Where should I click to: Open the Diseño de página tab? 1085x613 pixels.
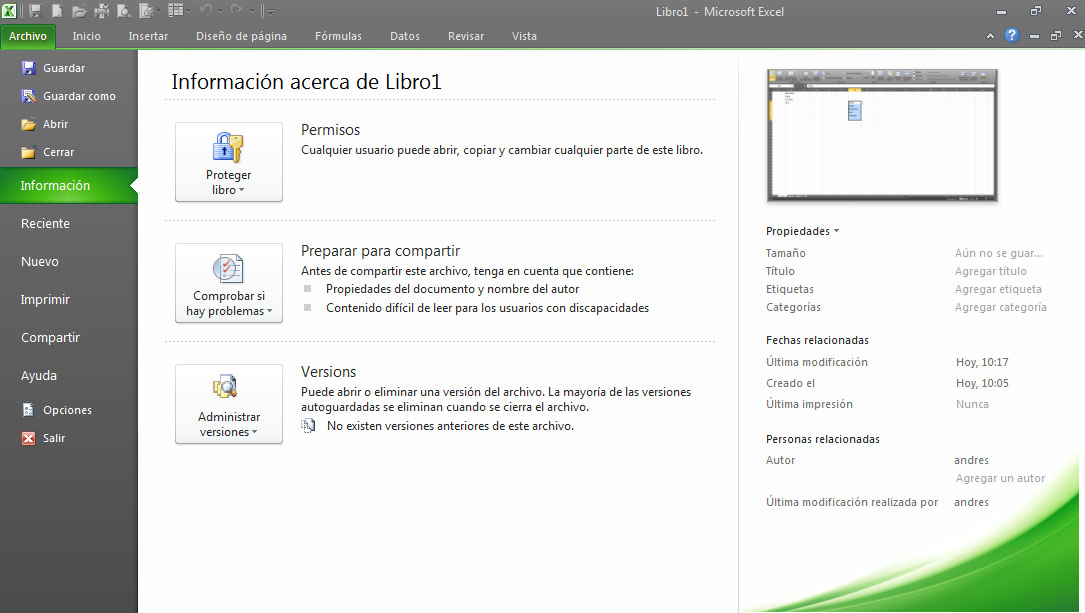click(241, 36)
